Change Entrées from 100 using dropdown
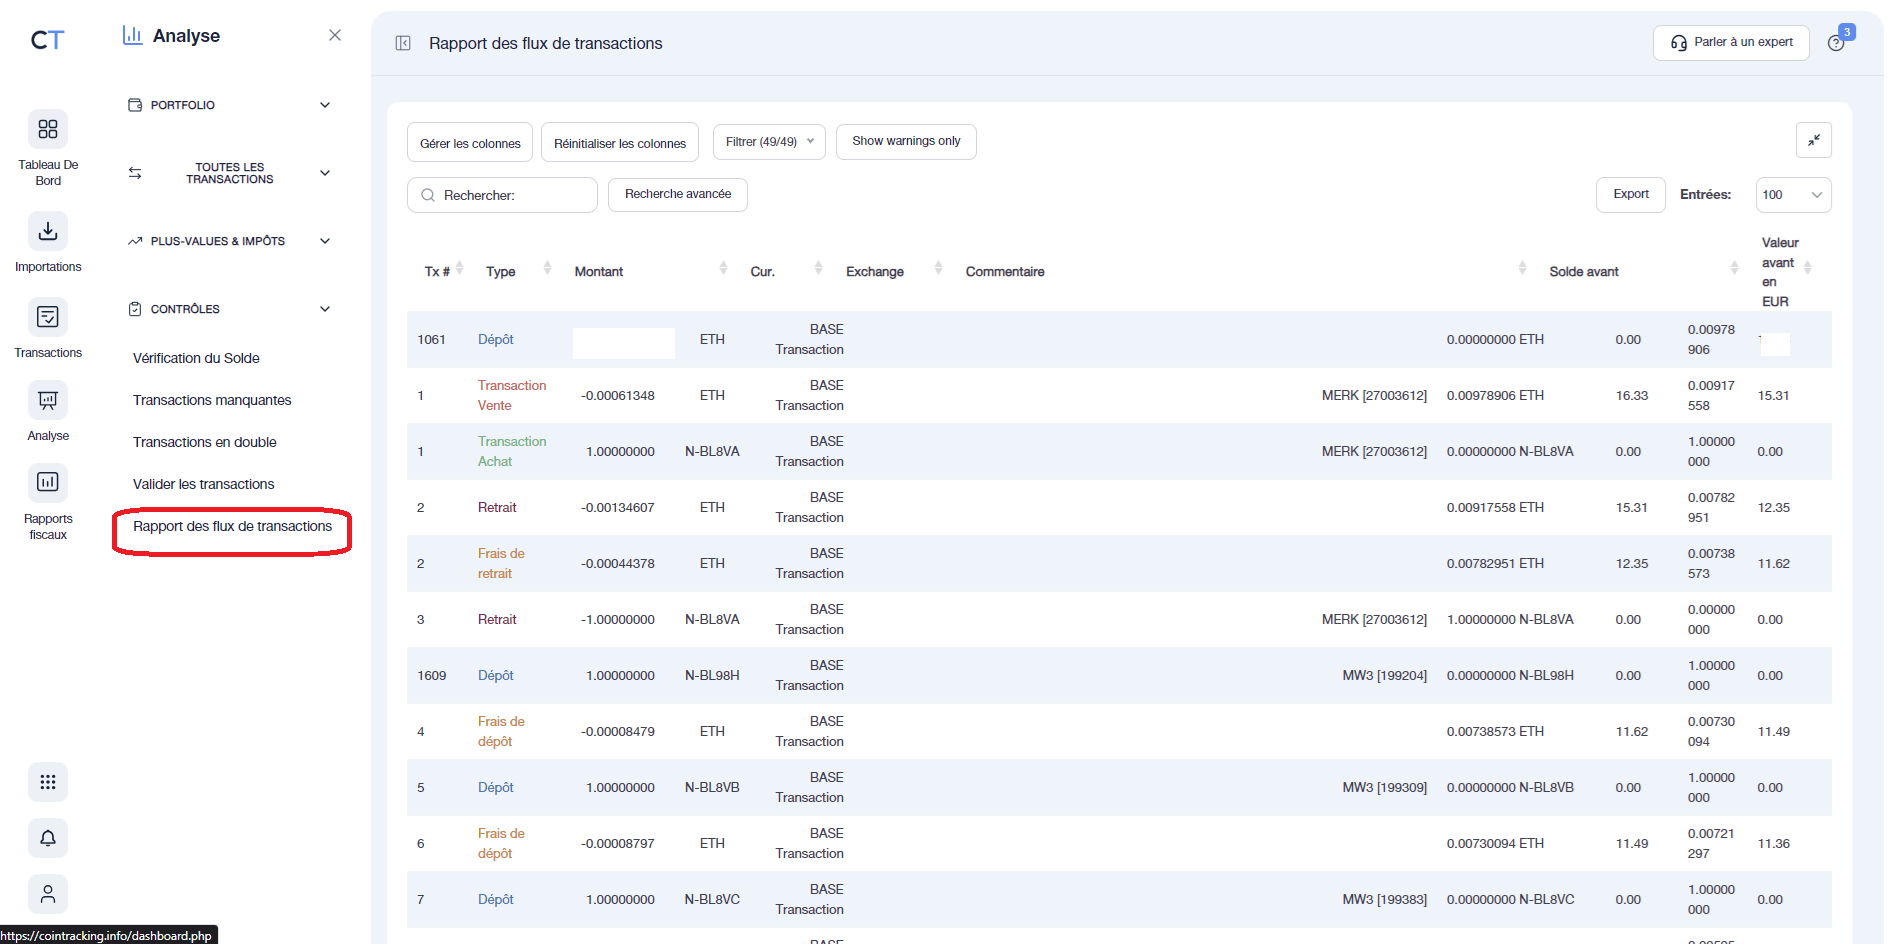 click(1792, 194)
